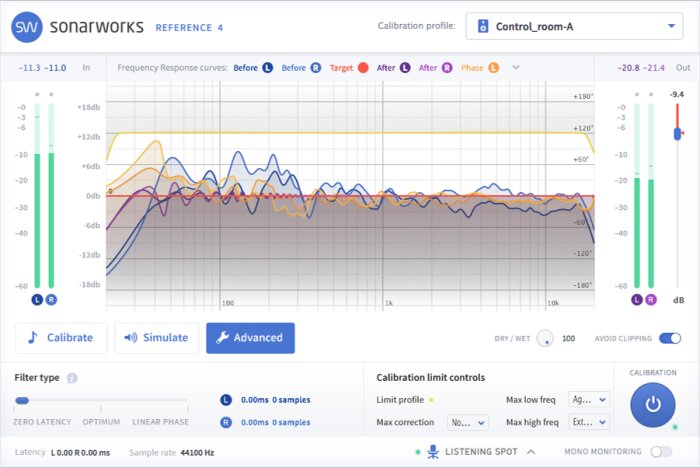Viewport: 700px width, 468px height.
Task: Toggle the After R curve indicator
Action: 447,68
